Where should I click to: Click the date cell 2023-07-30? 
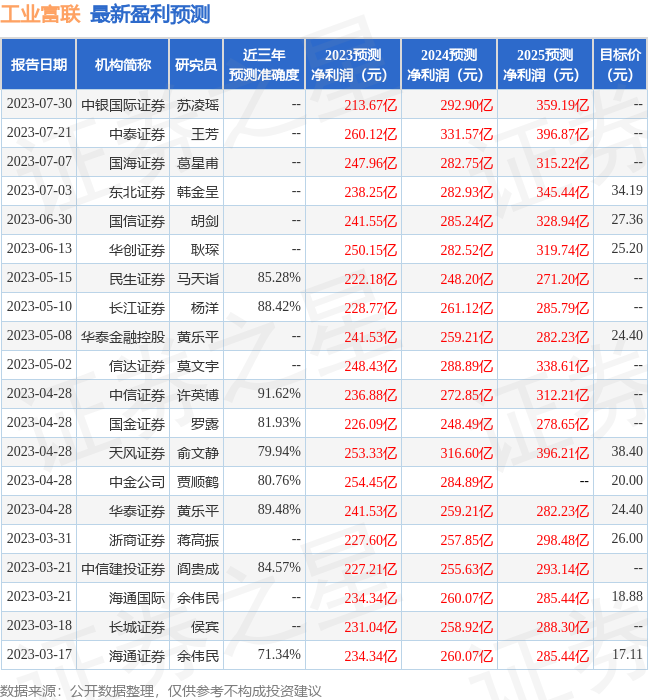pos(39,104)
